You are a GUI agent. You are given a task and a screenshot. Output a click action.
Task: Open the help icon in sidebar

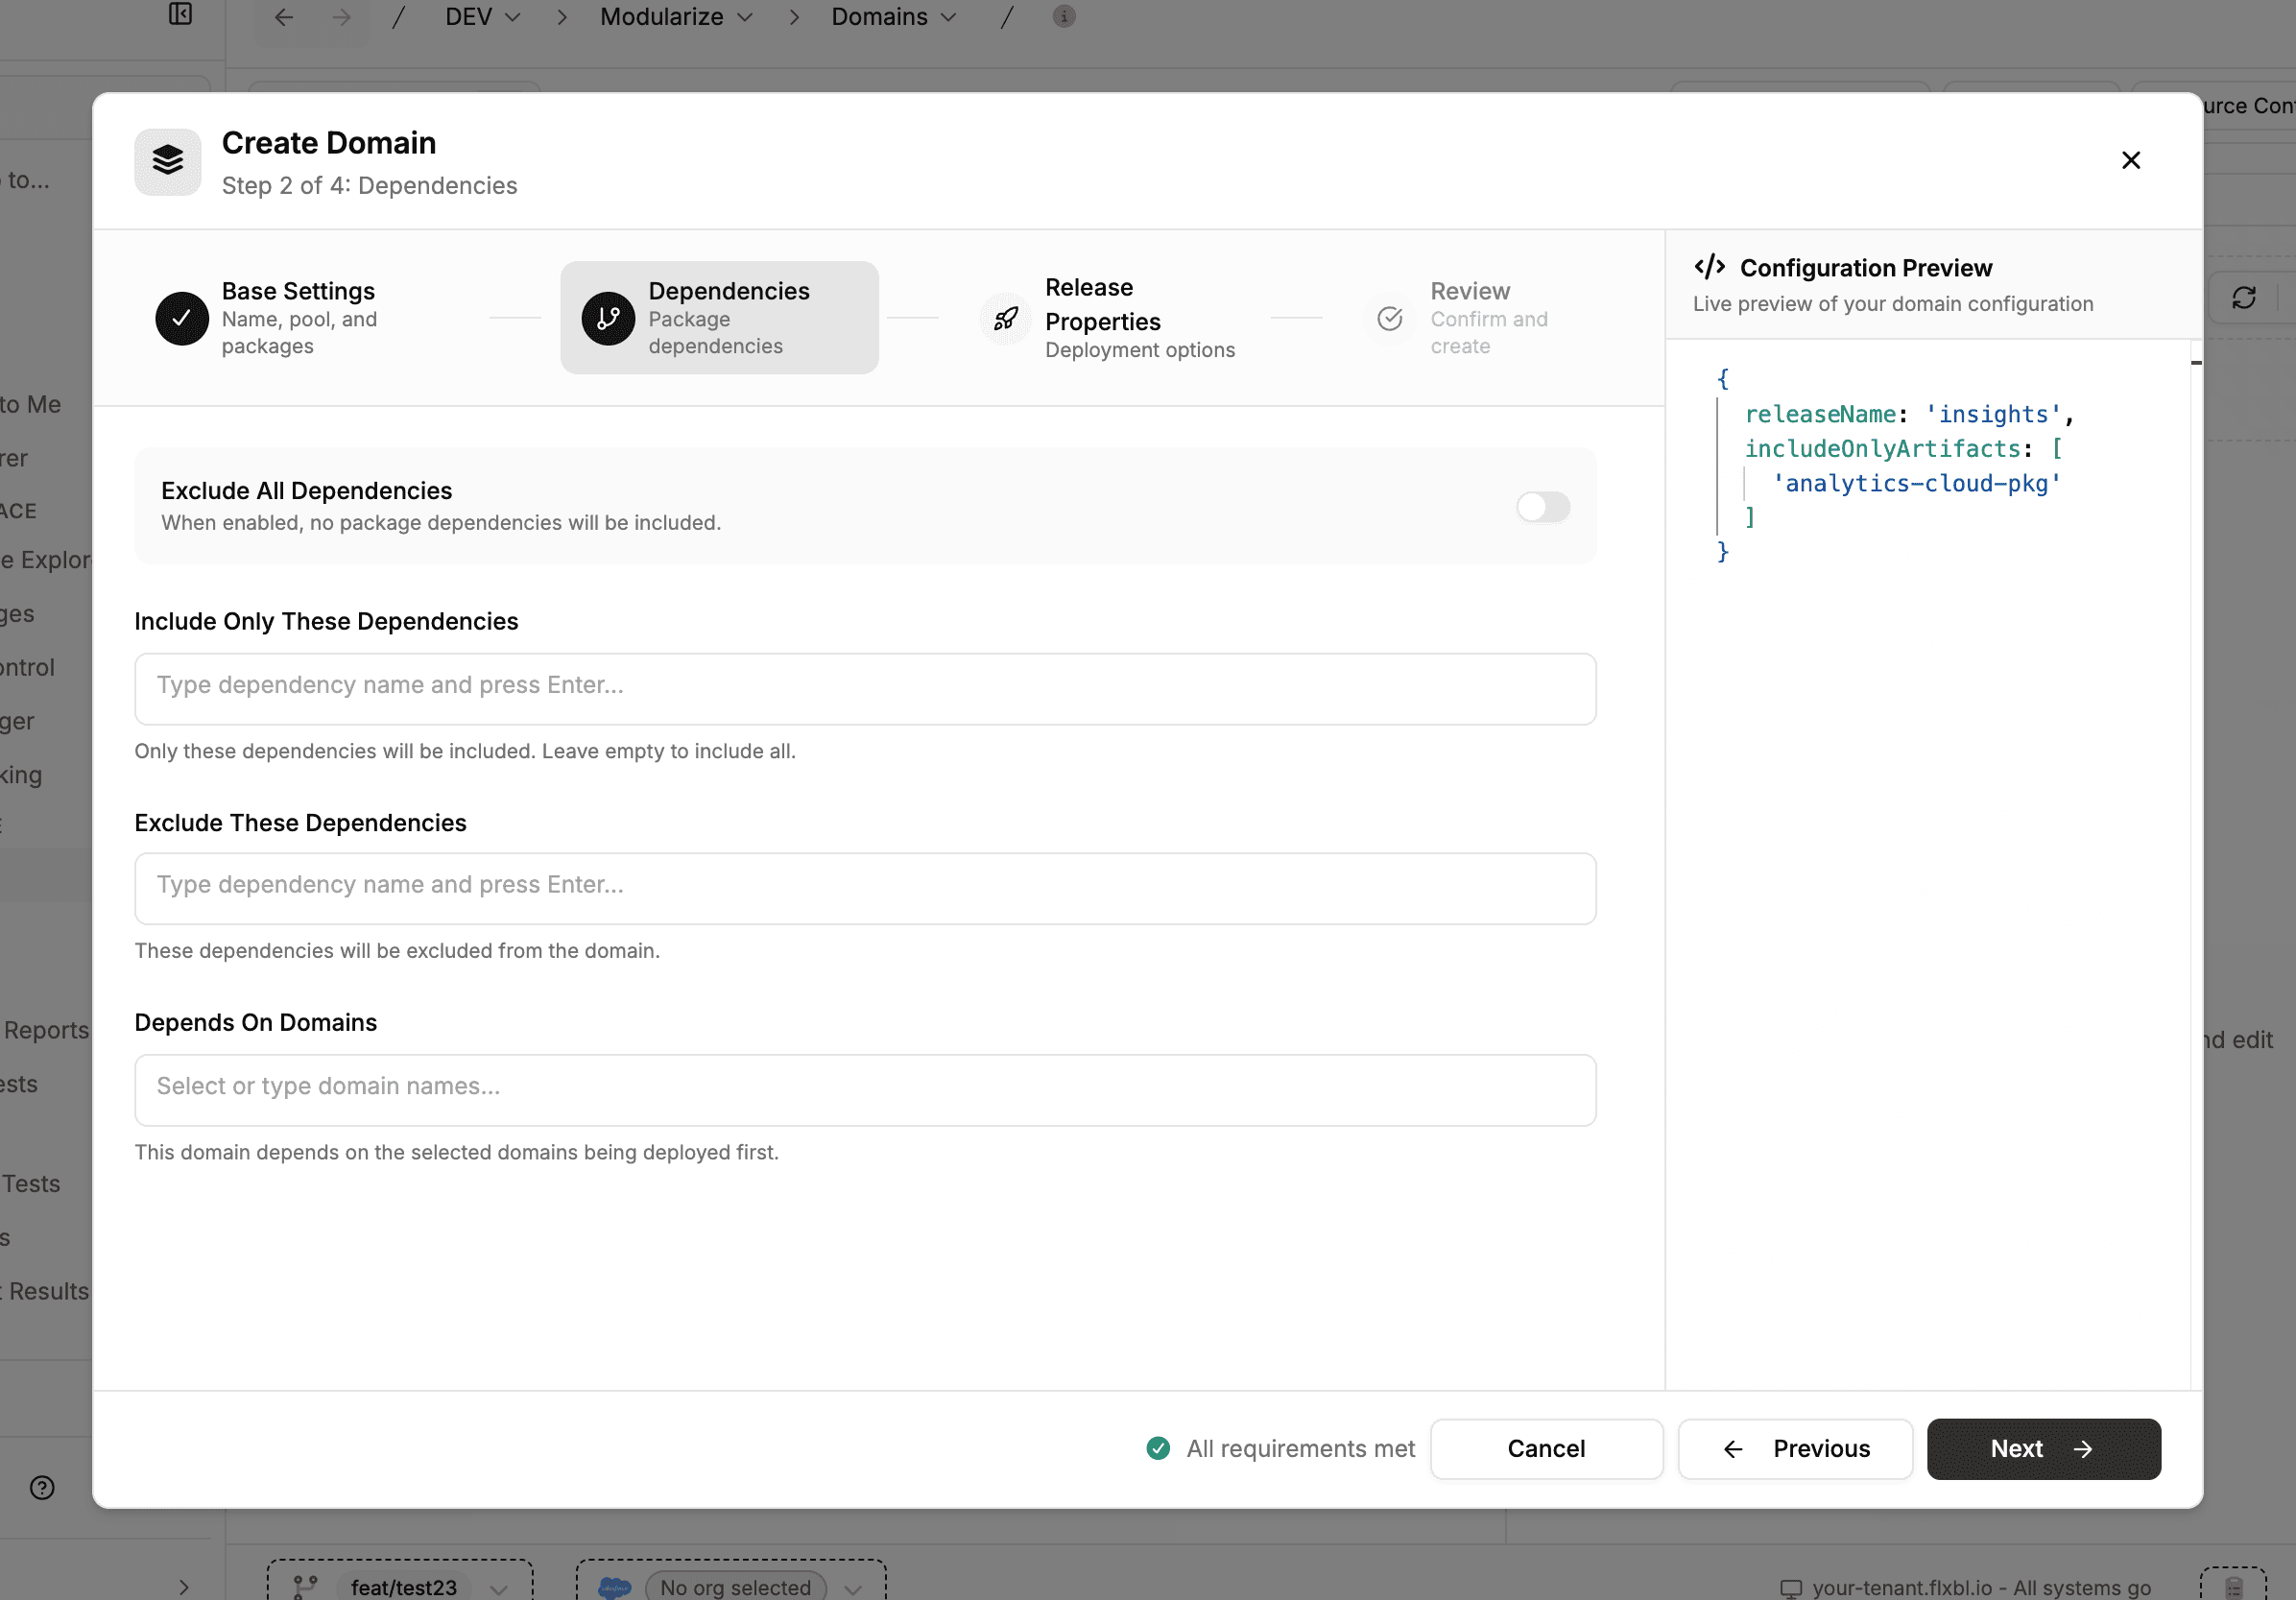42,1488
